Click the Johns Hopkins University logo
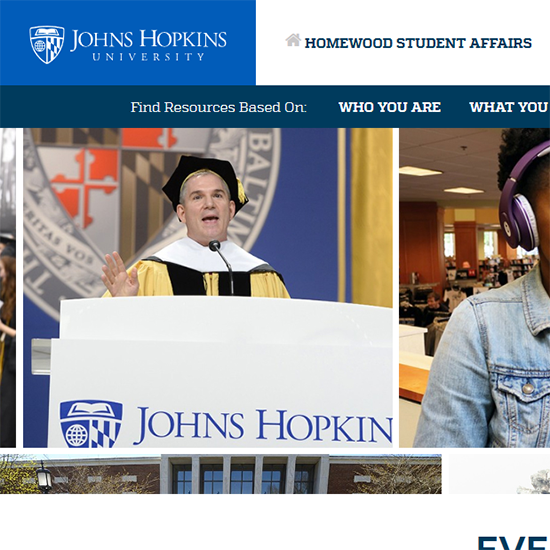The height and width of the screenshot is (550, 550). [x=128, y=45]
